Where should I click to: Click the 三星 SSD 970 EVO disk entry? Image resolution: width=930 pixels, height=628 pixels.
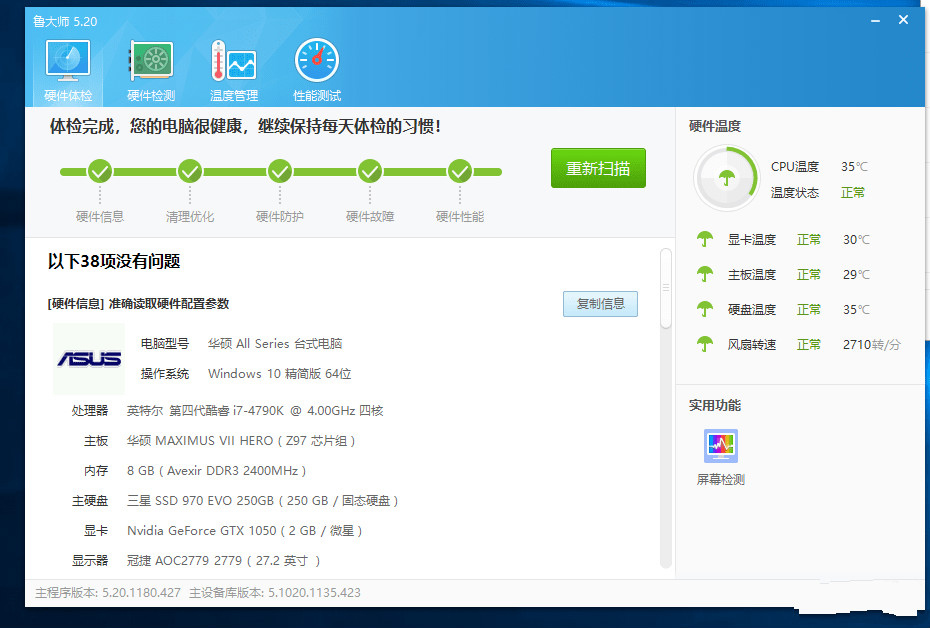coord(262,501)
